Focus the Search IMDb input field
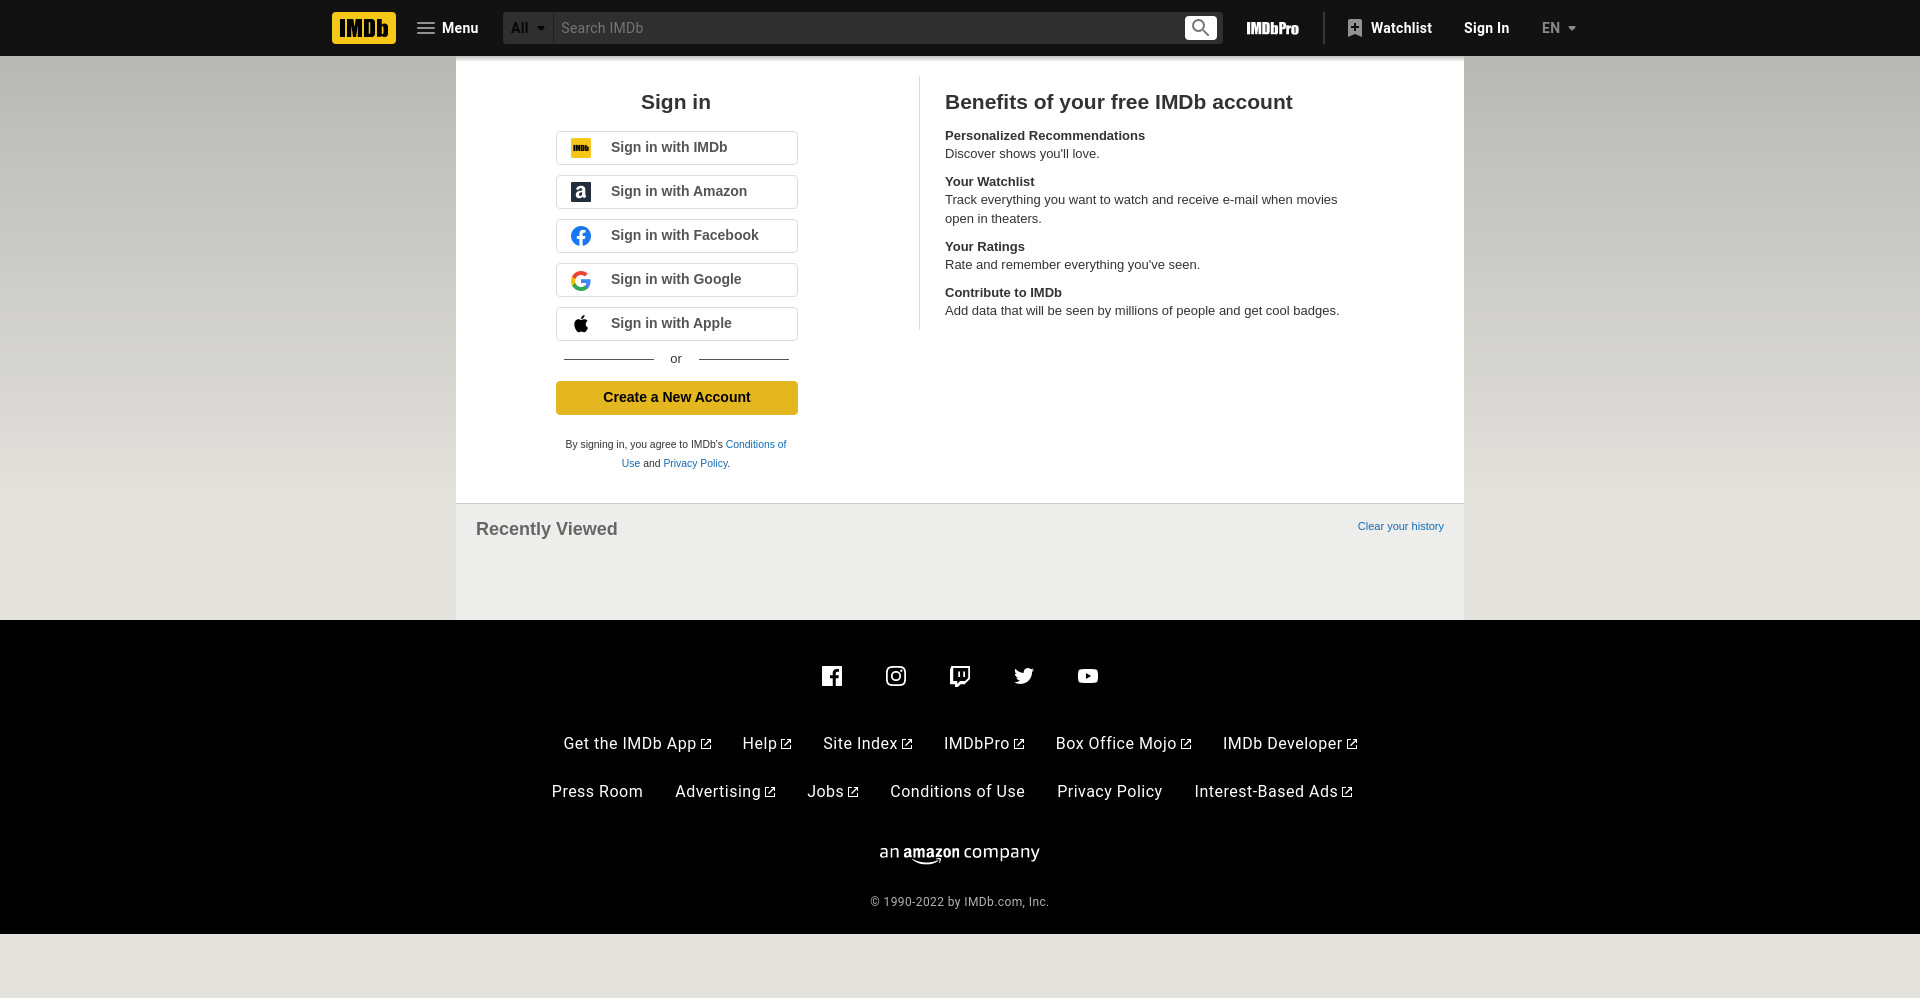 tap(868, 28)
